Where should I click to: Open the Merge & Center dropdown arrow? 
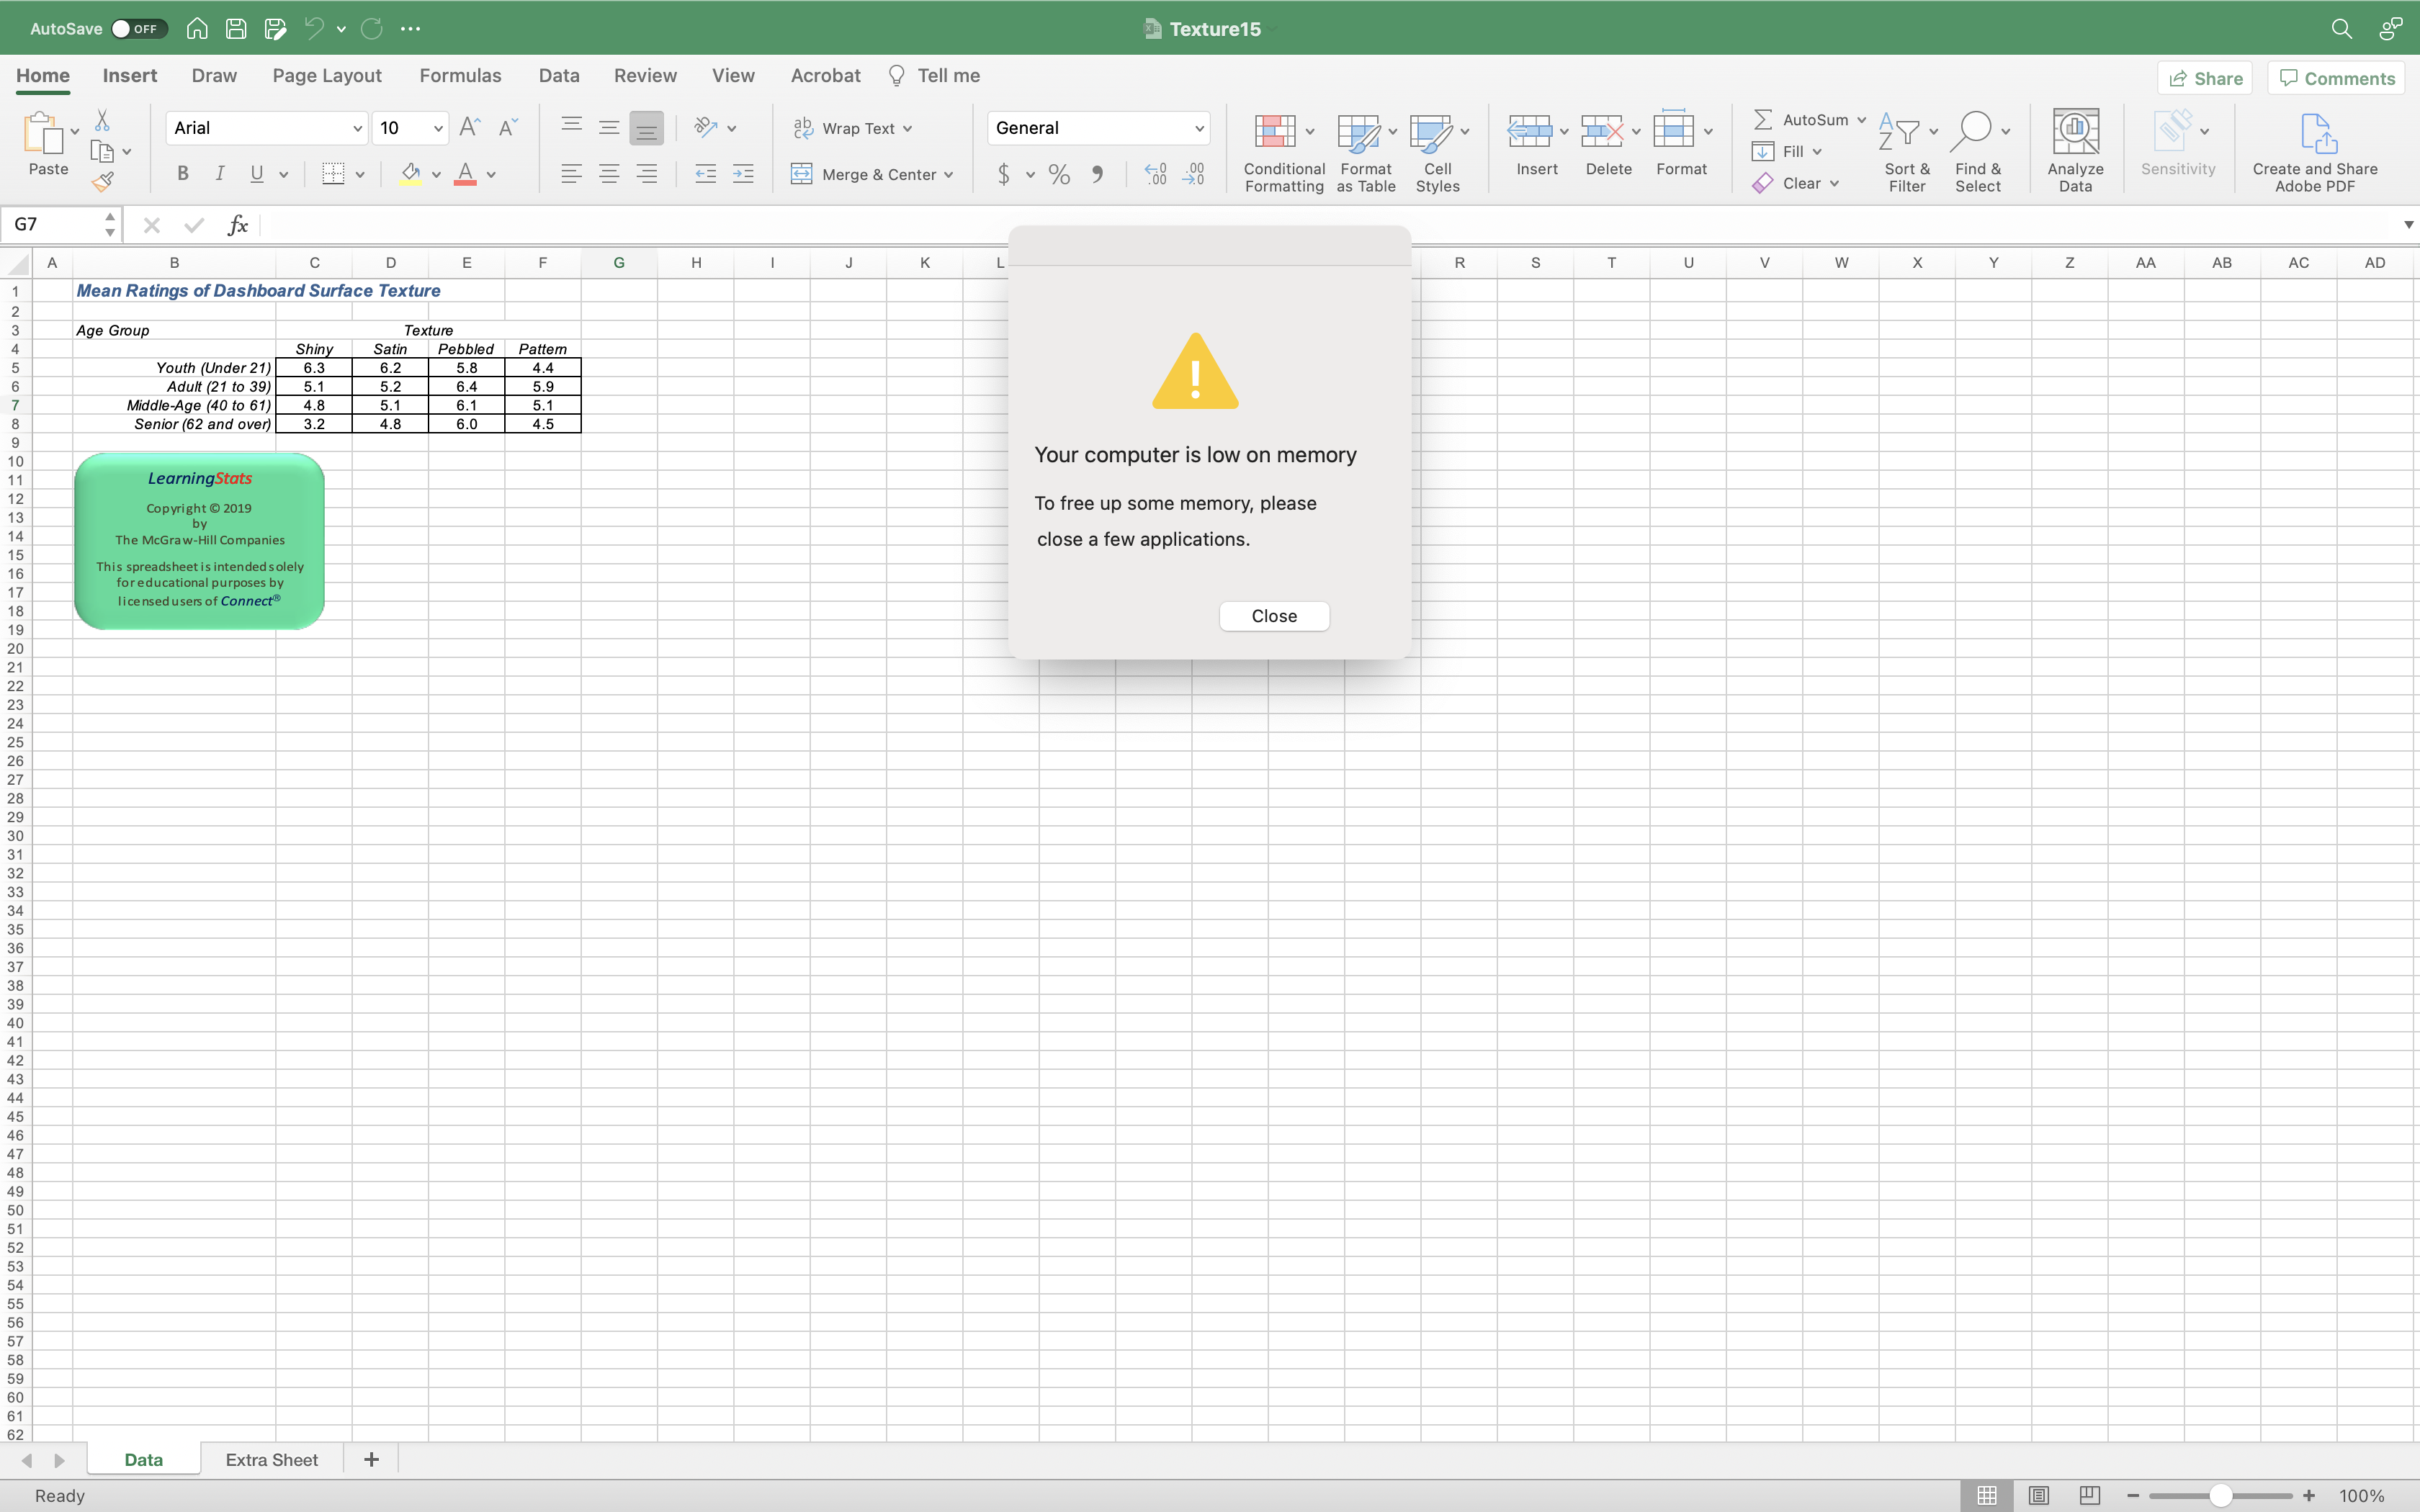[x=948, y=175]
